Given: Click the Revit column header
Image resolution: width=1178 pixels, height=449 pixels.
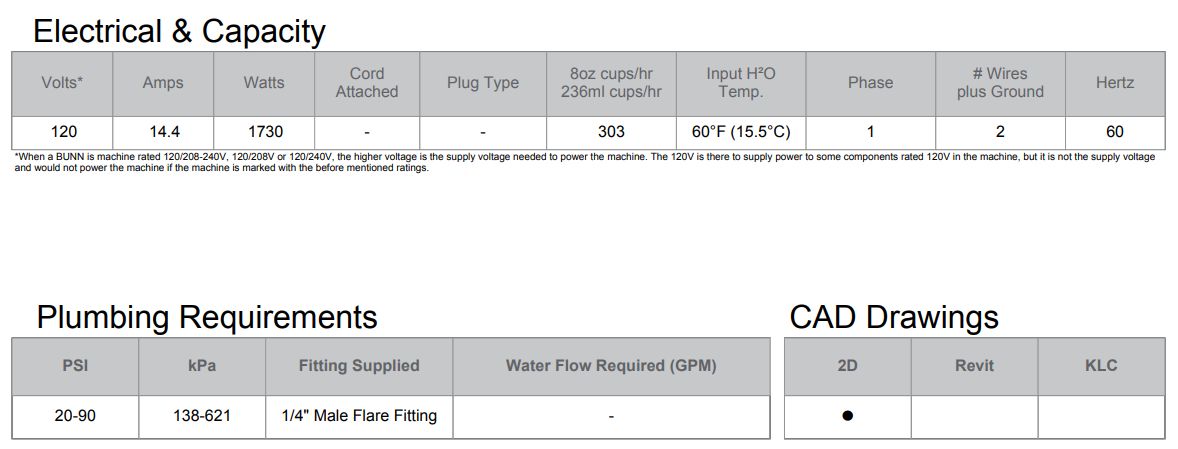Looking at the screenshot, I should pos(974,366).
